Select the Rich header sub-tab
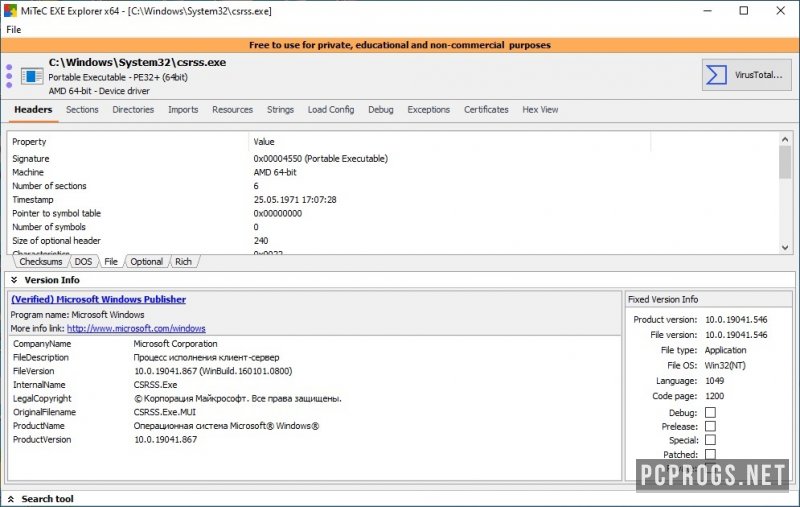 click(184, 262)
